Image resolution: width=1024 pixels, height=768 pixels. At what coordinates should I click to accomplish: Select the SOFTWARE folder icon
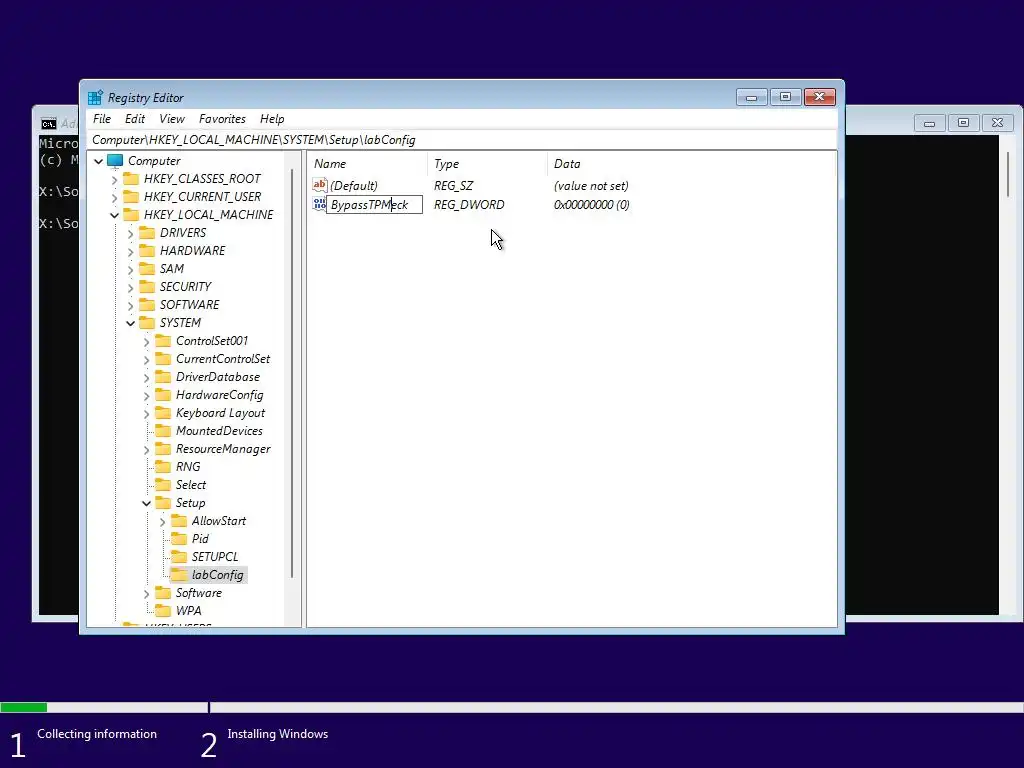tap(148, 304)
